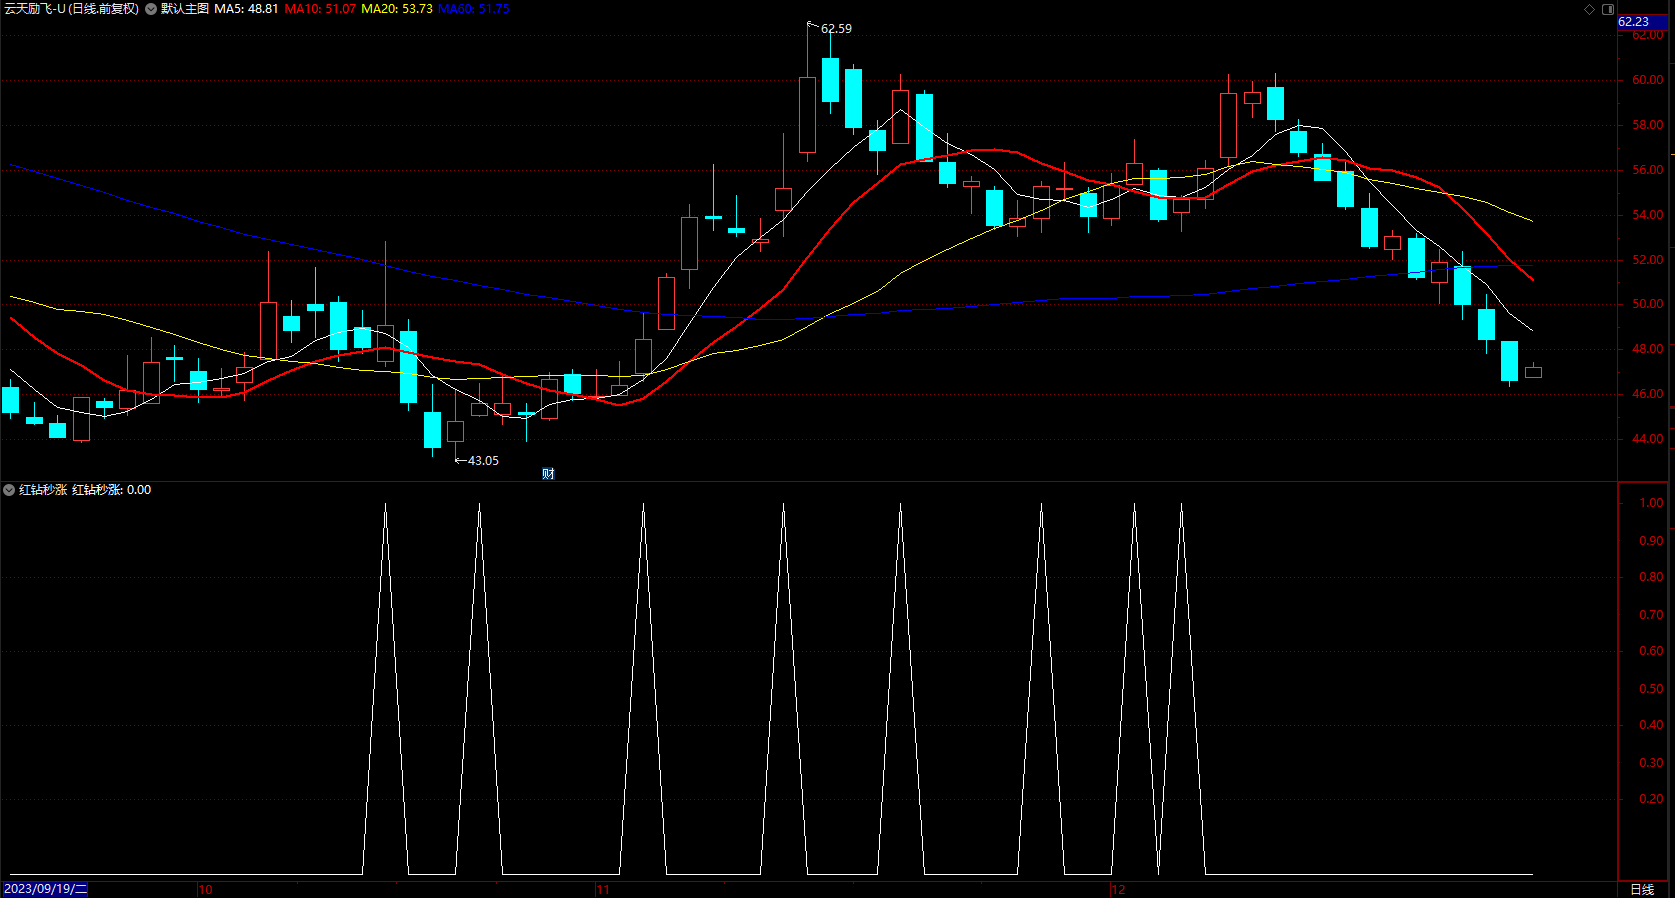The width and height of the screenshot is (1675, 898).
Task: Click the 44.00 price axis label
Action: pyautogui.click(x=1648, y=439)
